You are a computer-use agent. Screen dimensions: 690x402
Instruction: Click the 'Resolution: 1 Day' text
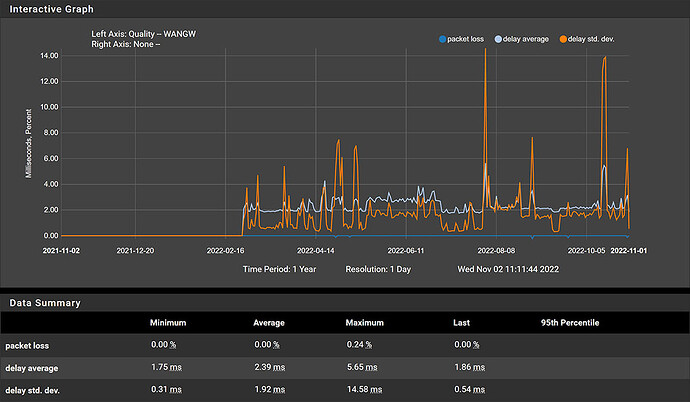point(378,269)
